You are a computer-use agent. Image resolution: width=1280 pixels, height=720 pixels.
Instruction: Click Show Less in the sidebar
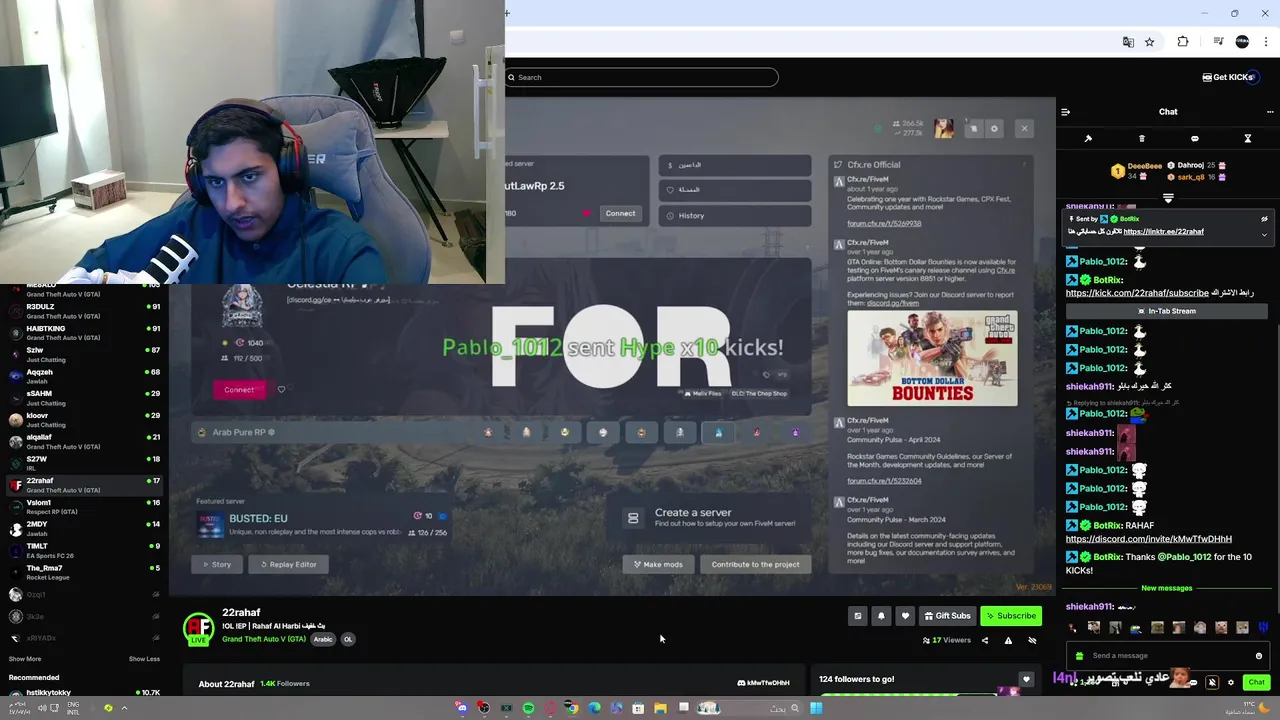pos(144,659)
